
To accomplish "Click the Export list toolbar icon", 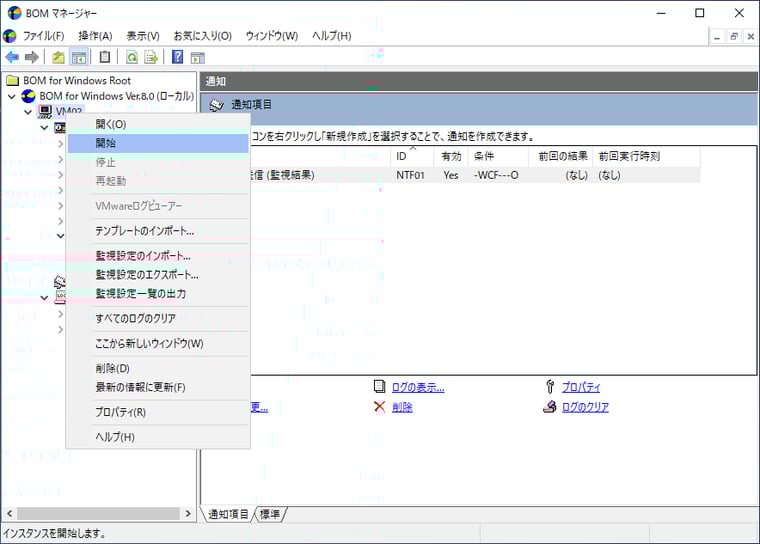I will [151, 57].
